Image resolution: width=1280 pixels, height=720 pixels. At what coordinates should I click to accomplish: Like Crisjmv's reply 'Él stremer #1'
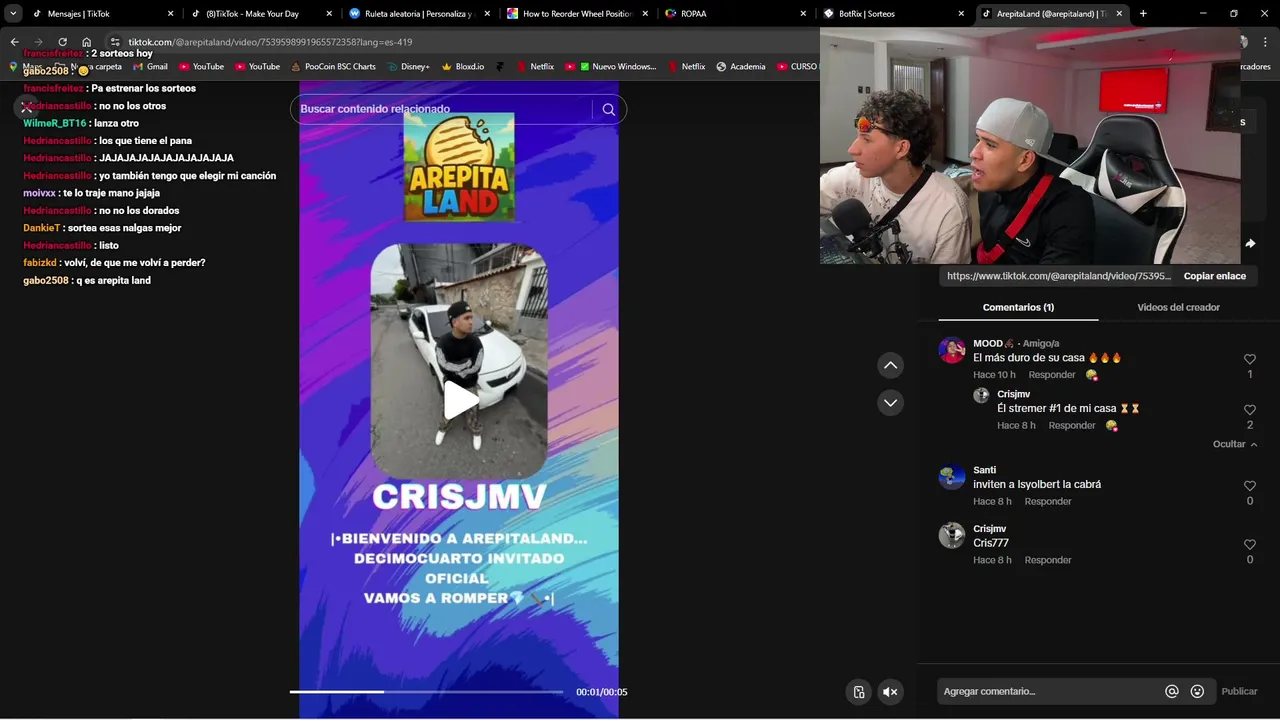(x=1250, y=410)
